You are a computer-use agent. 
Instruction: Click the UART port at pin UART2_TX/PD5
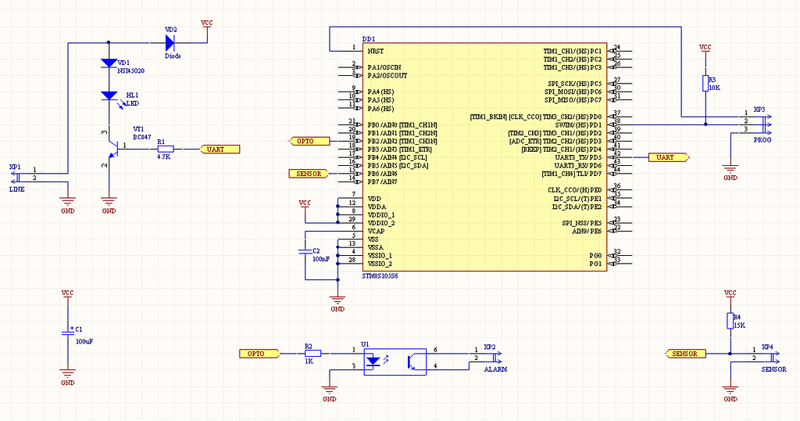669,157
